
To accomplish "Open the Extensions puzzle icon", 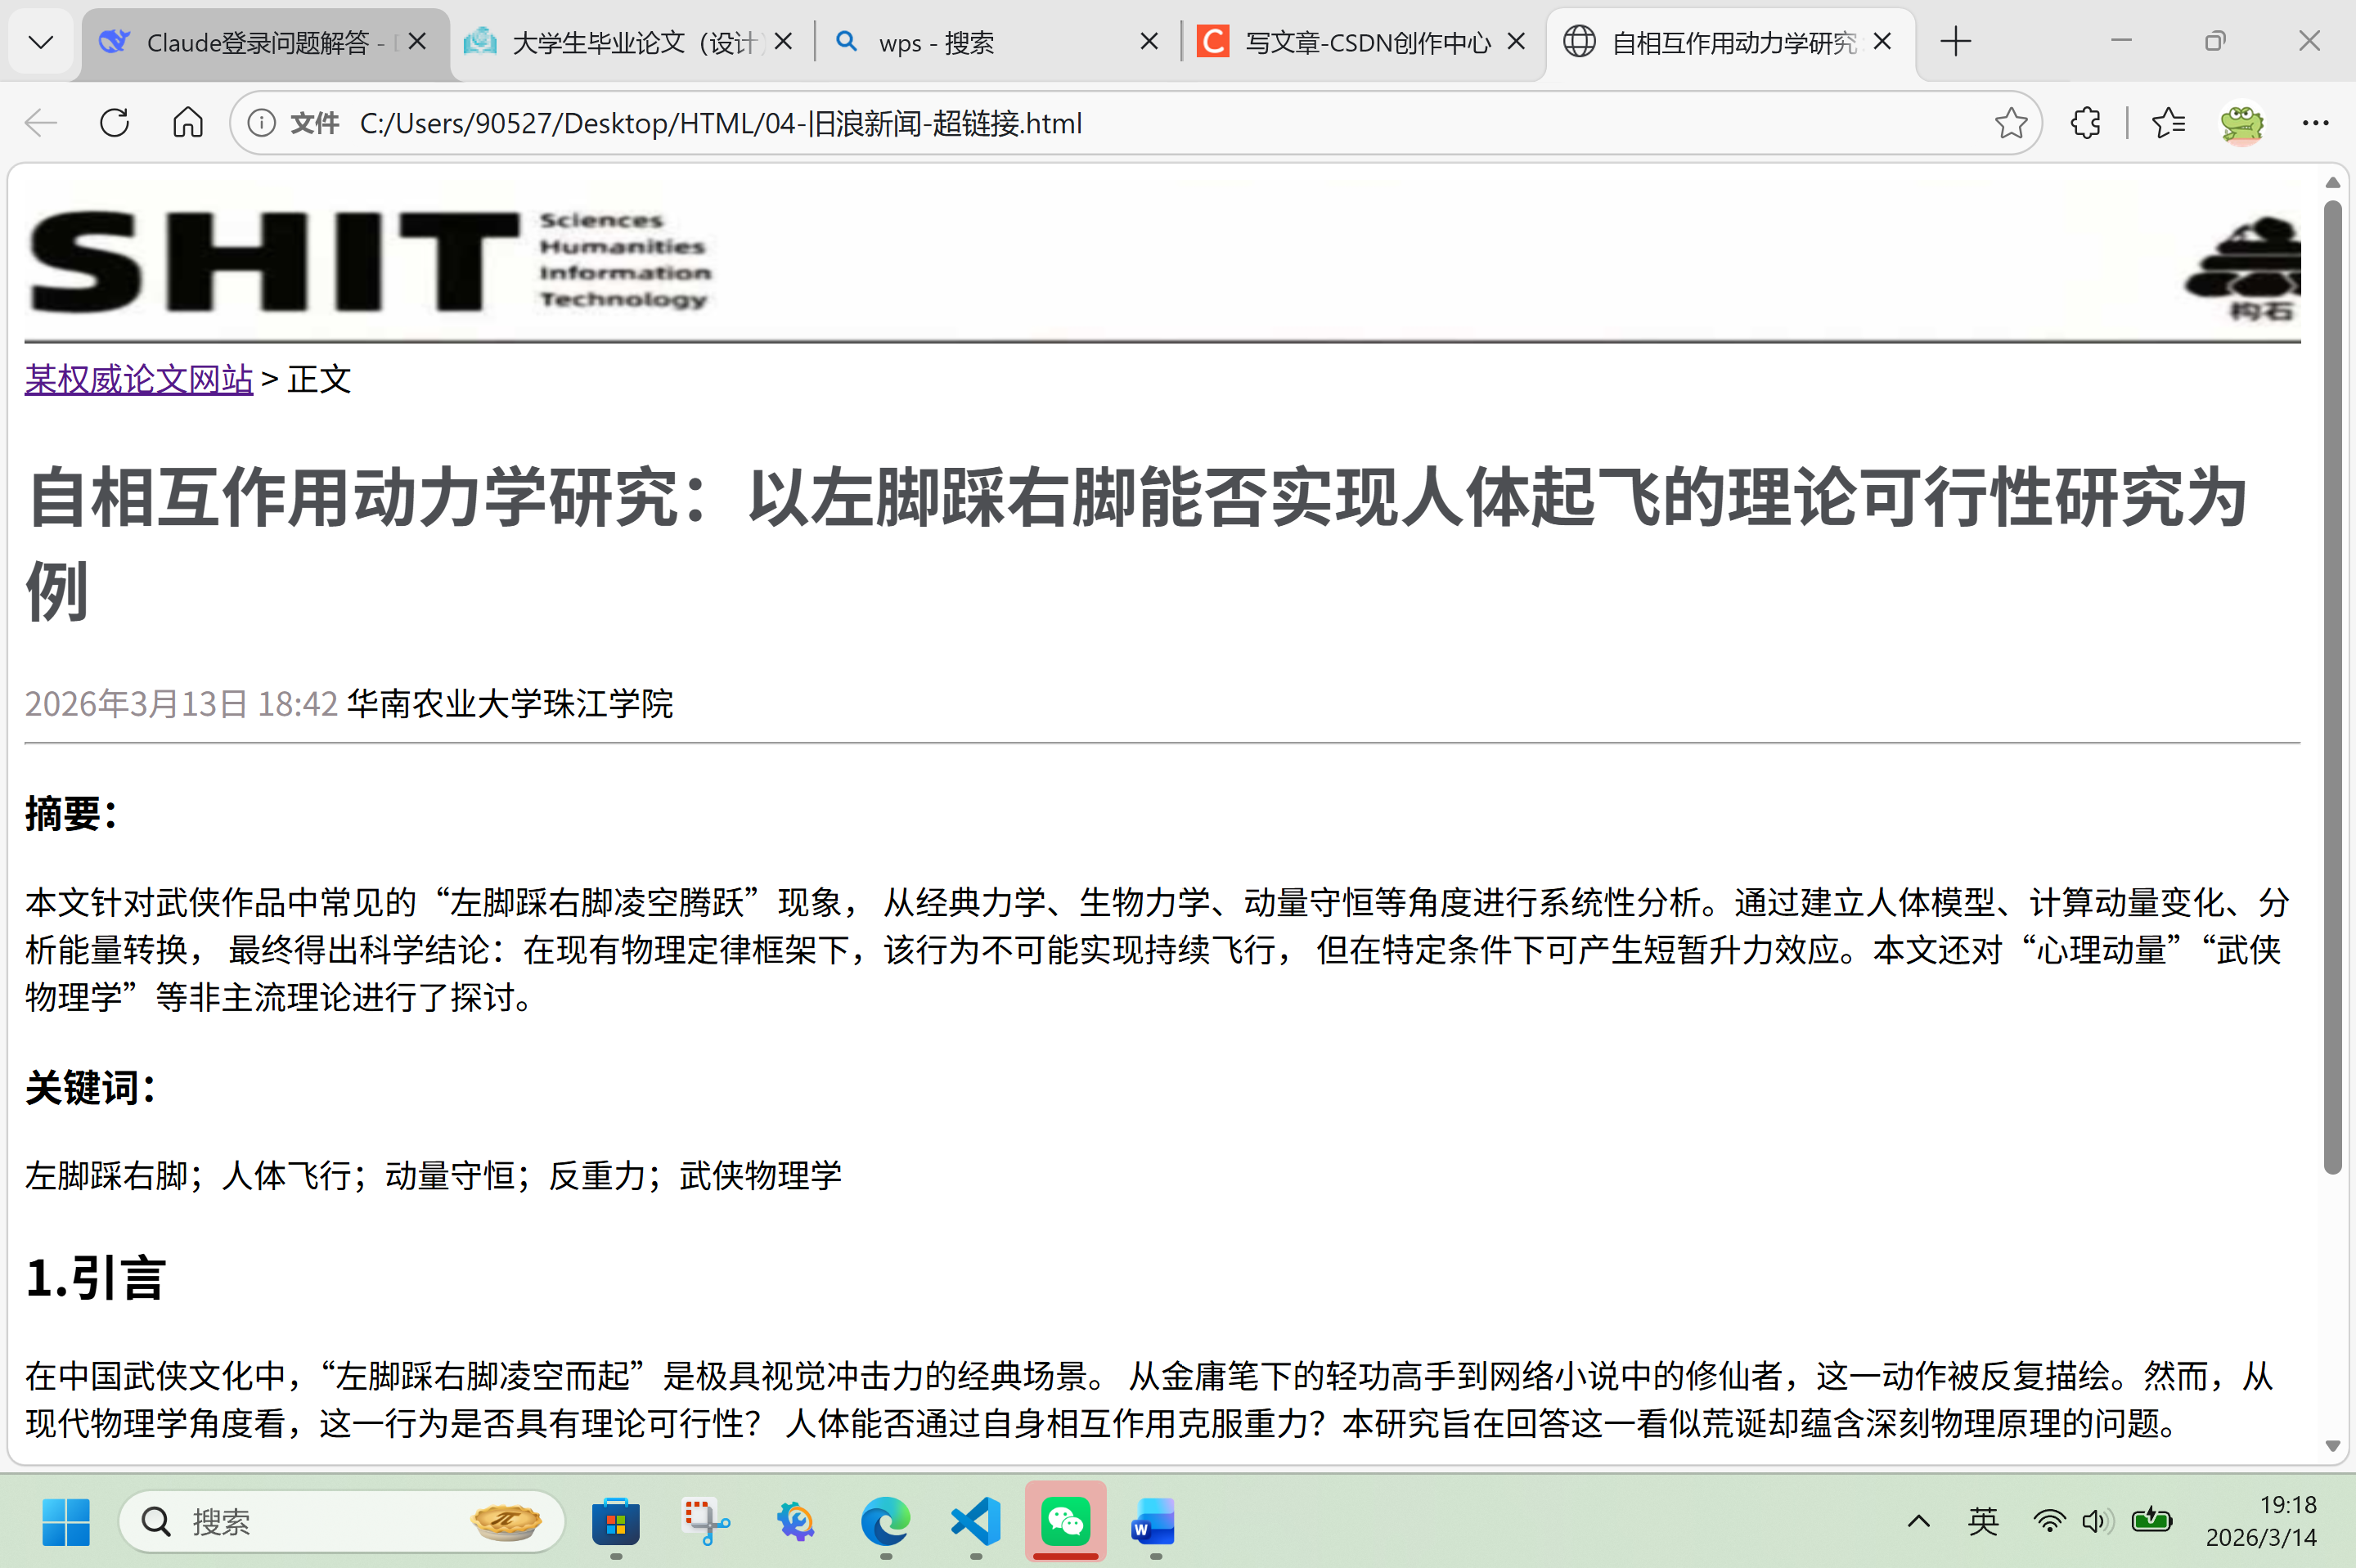I will click(2086, 123).
